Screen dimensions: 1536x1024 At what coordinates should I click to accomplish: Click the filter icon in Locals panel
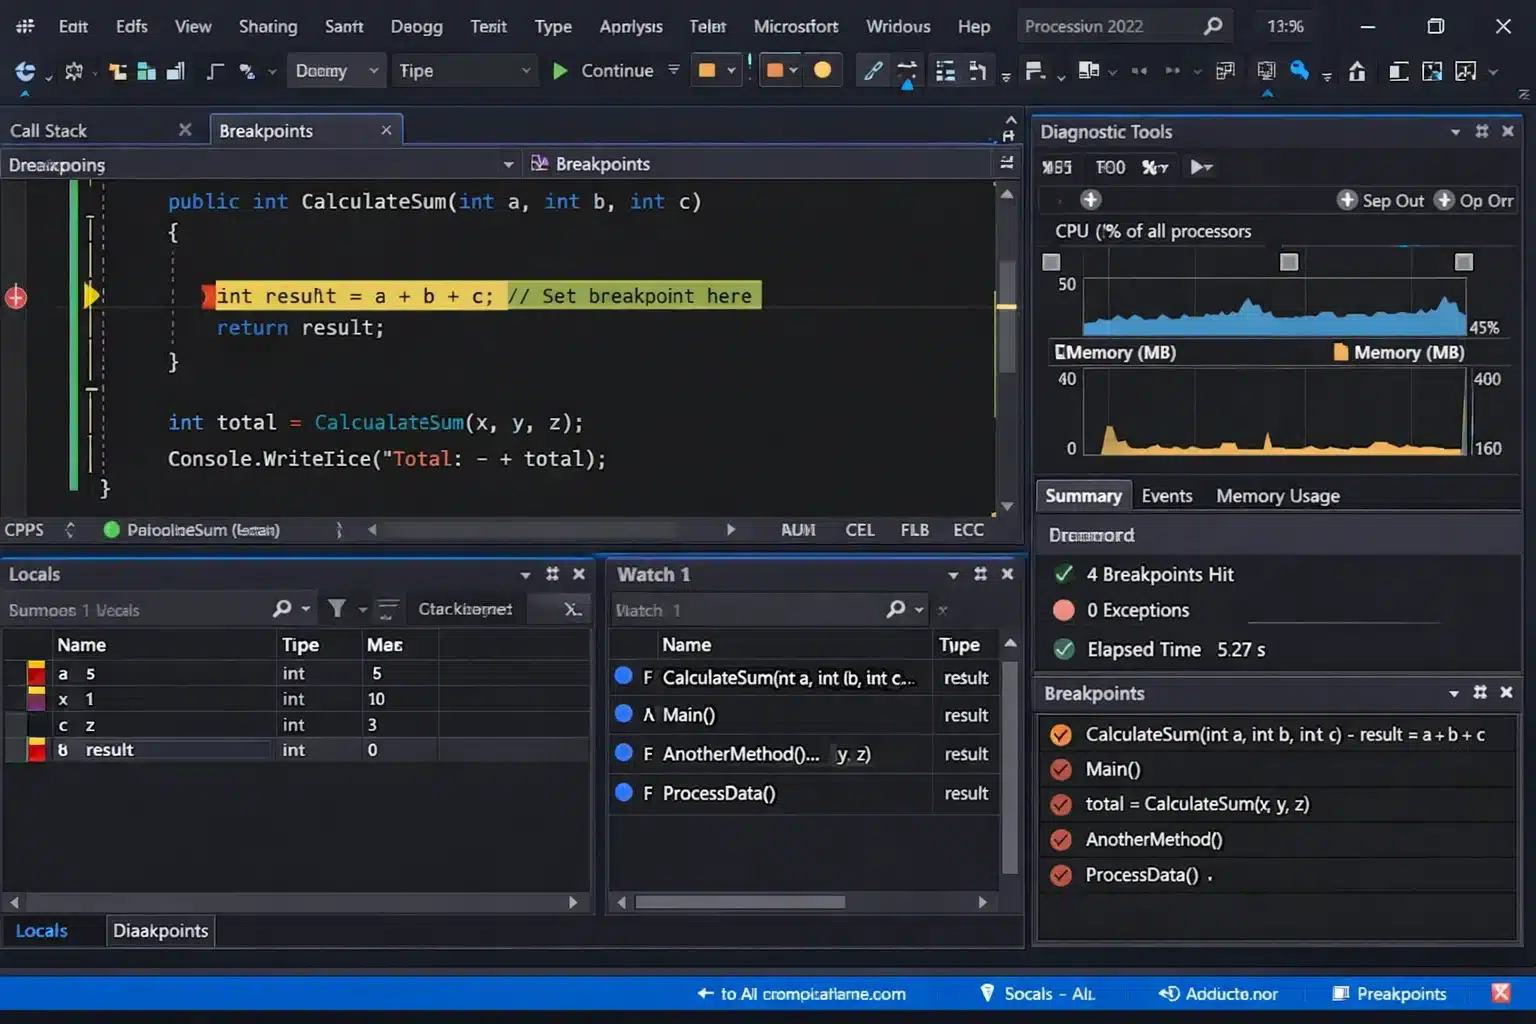point(338,608)
